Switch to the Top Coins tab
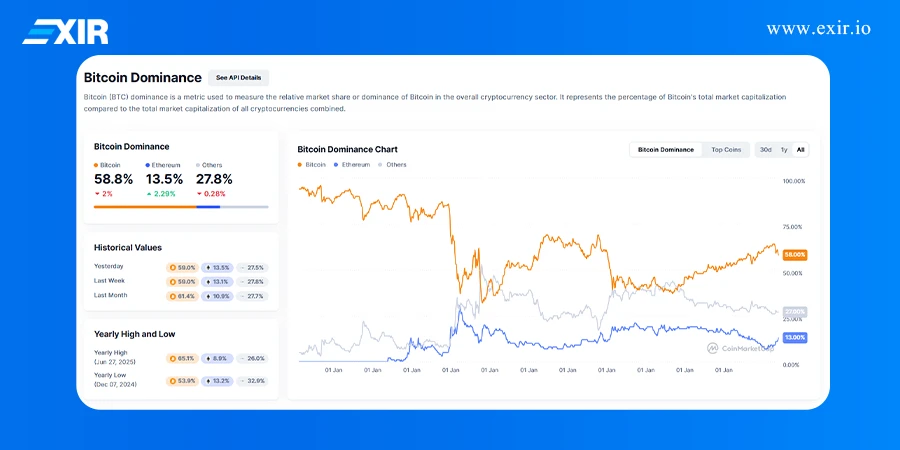 click(726, 149)
